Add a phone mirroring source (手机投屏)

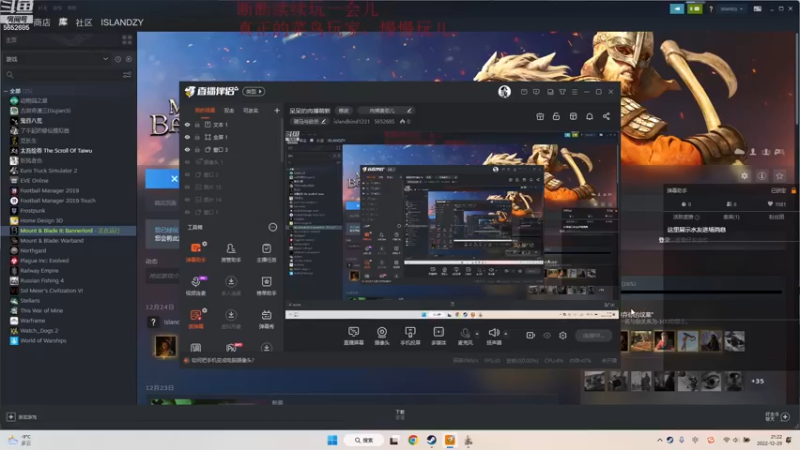pyautogui.click(x=410, y=336)
